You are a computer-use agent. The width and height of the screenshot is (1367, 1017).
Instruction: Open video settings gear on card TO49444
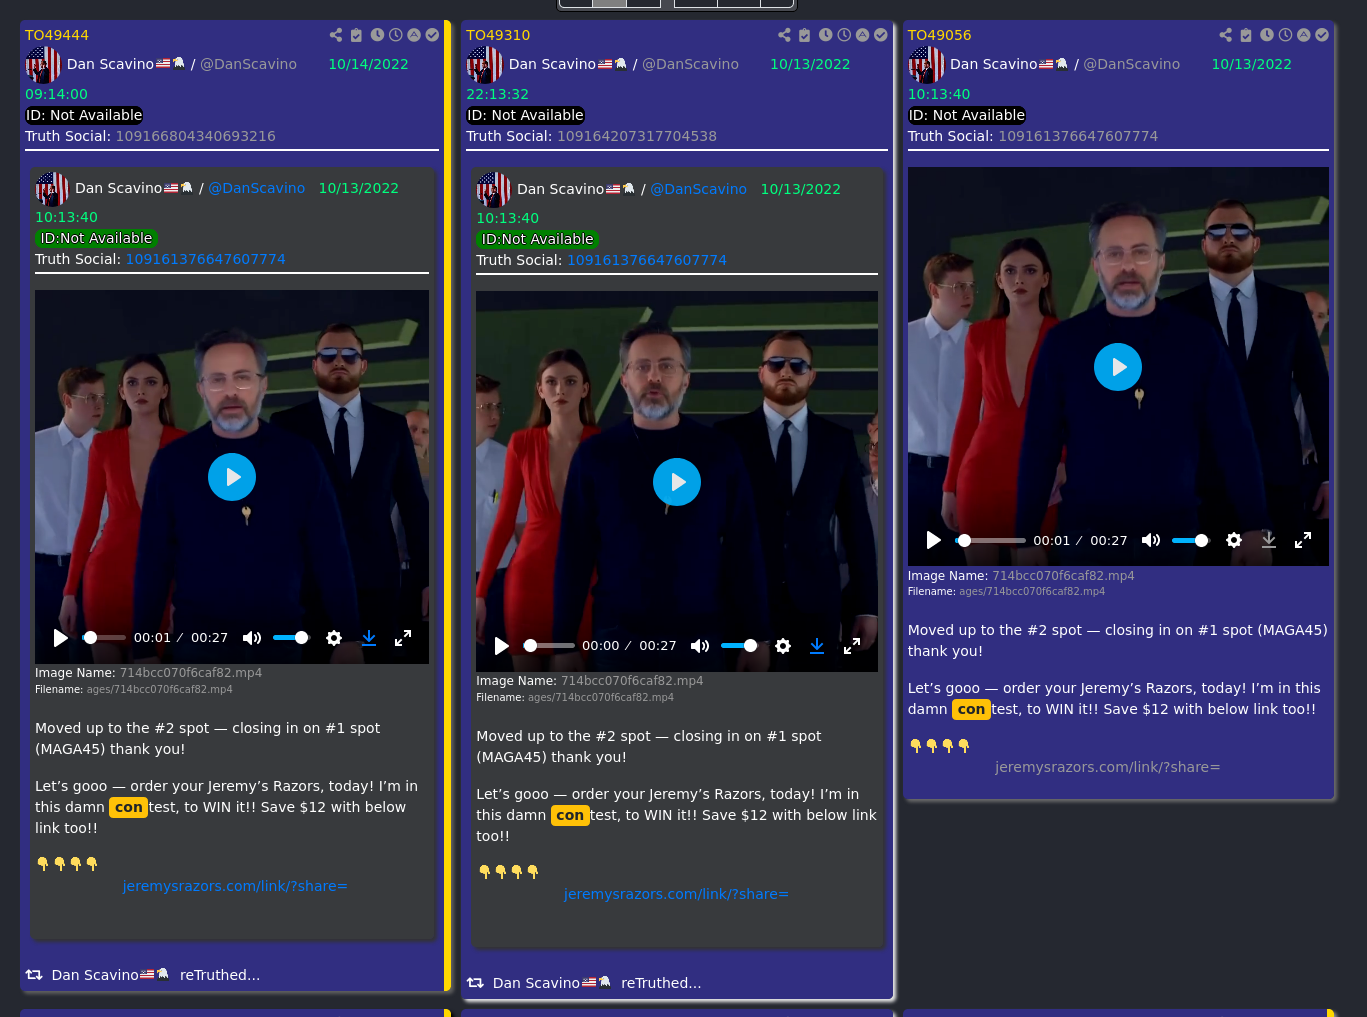(334, 638)
